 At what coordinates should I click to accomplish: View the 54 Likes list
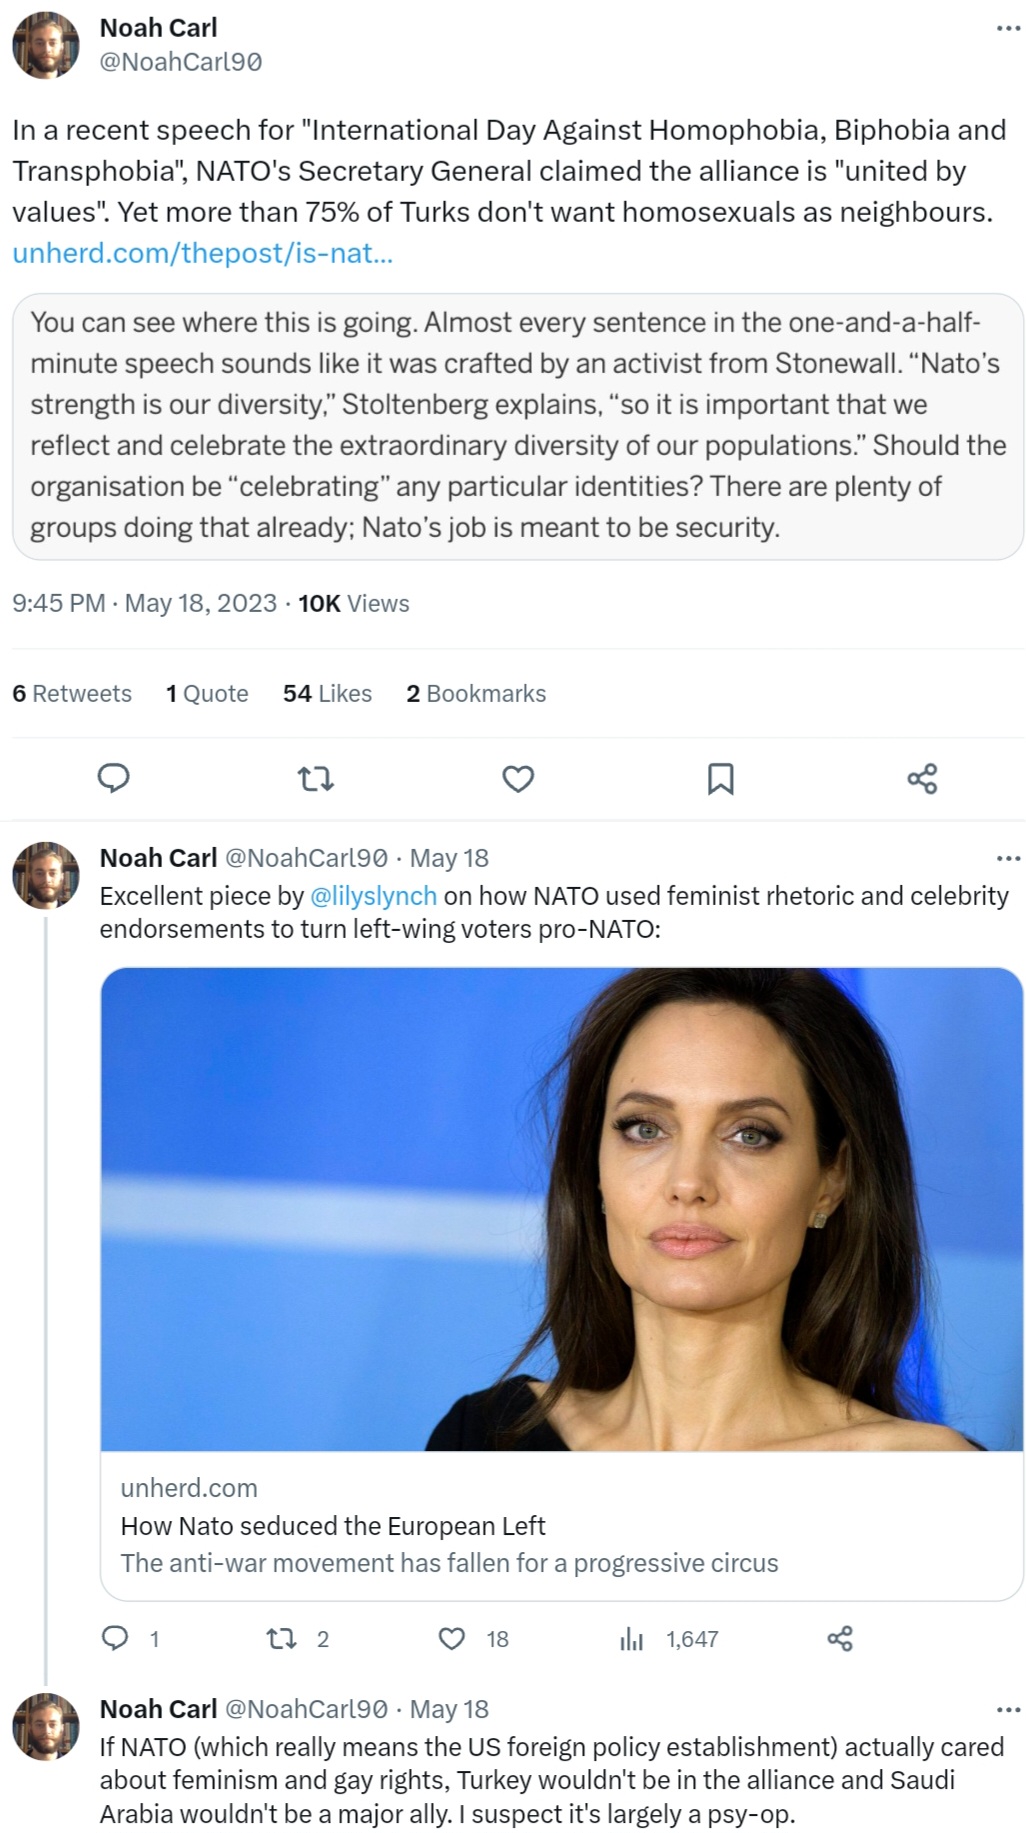(x=327, y=694)
